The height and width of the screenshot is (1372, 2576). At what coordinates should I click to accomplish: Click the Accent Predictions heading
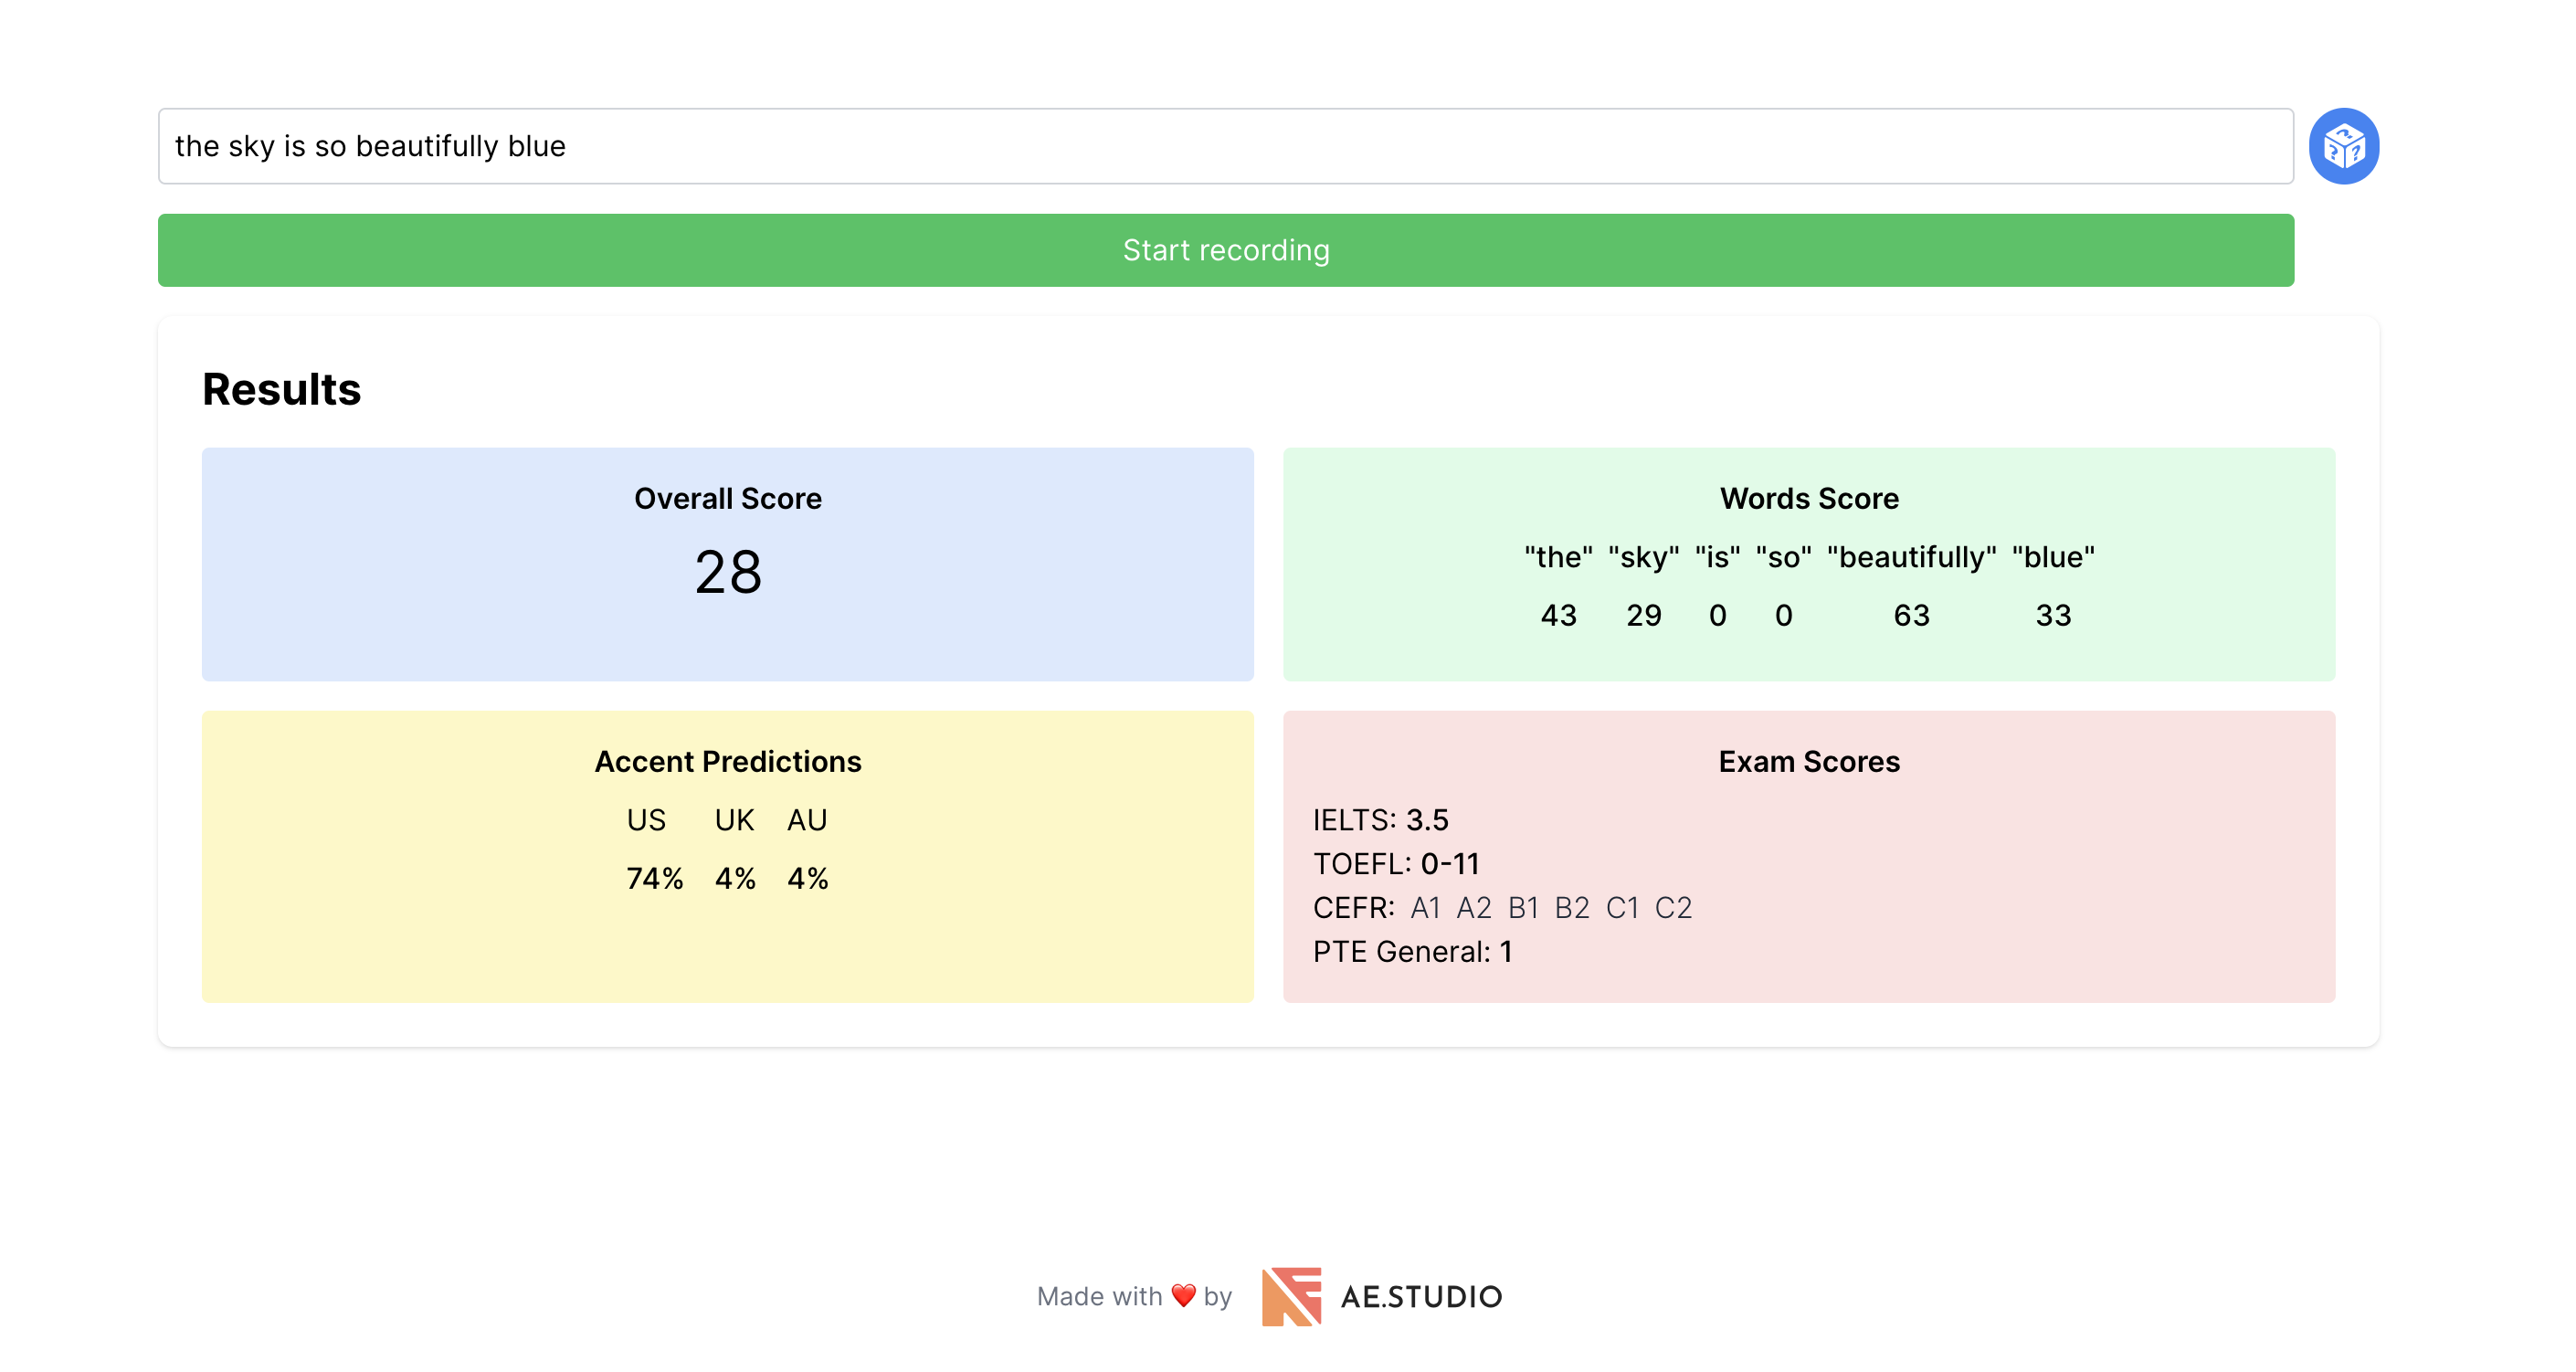(x=728, y=761)
